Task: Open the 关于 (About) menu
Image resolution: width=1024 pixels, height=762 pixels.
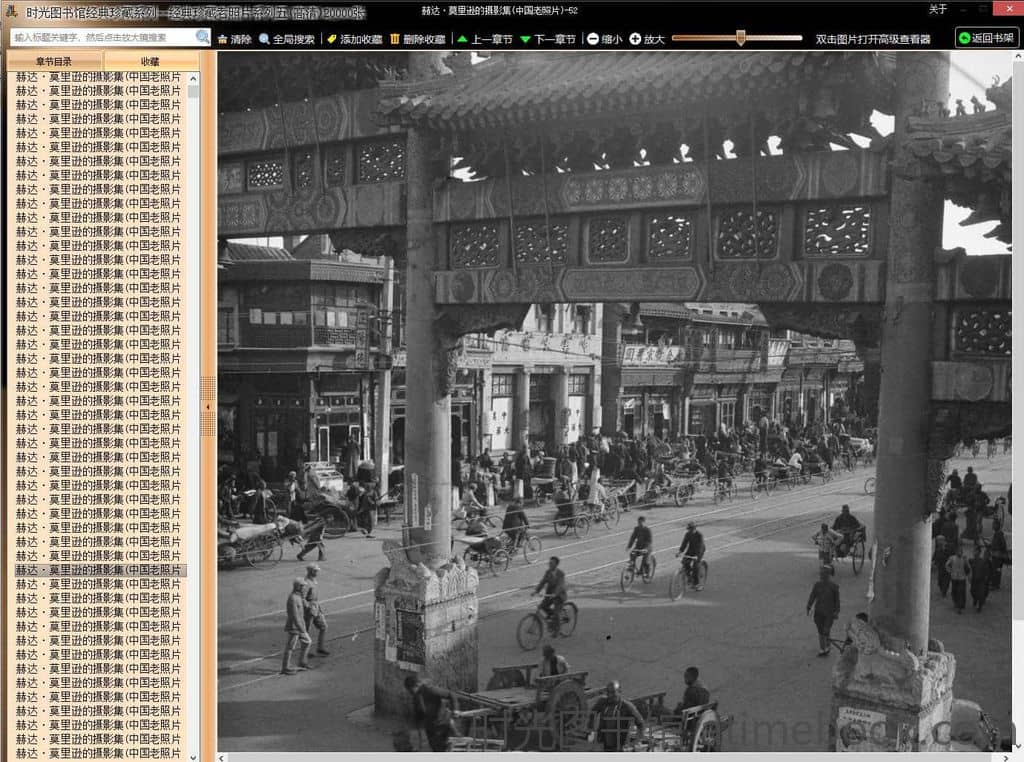Action: tap(937, 10)
